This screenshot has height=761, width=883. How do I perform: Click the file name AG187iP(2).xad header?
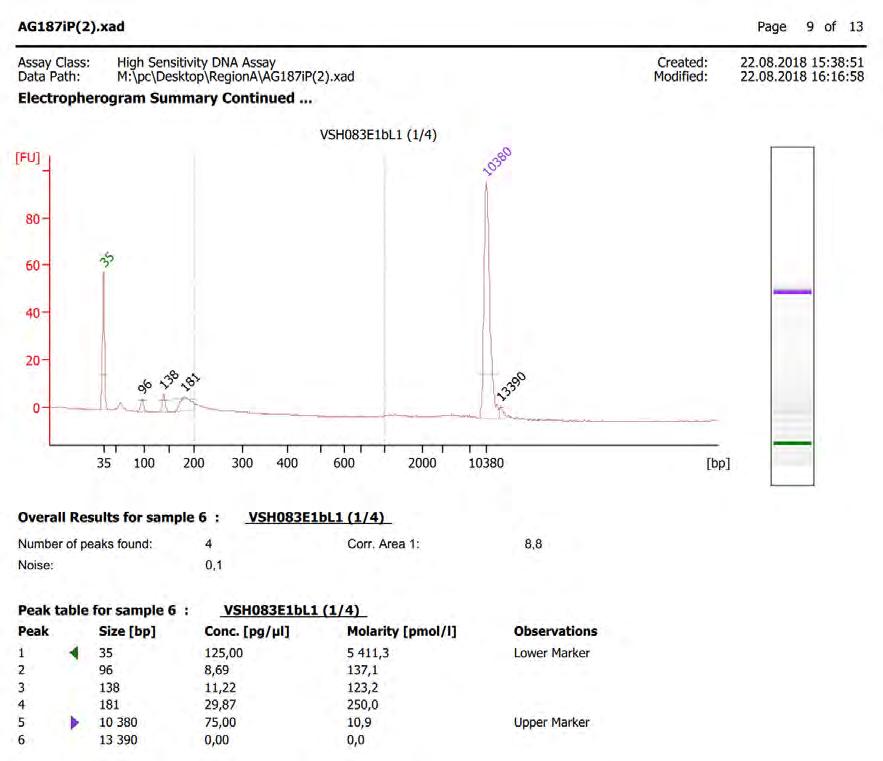pos(72,26)
